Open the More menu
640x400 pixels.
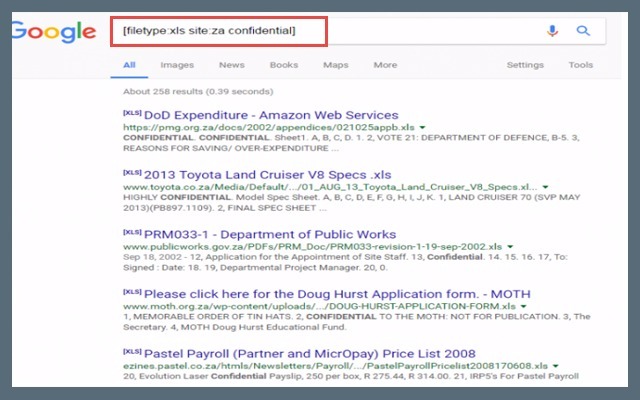tap(385, 65)
